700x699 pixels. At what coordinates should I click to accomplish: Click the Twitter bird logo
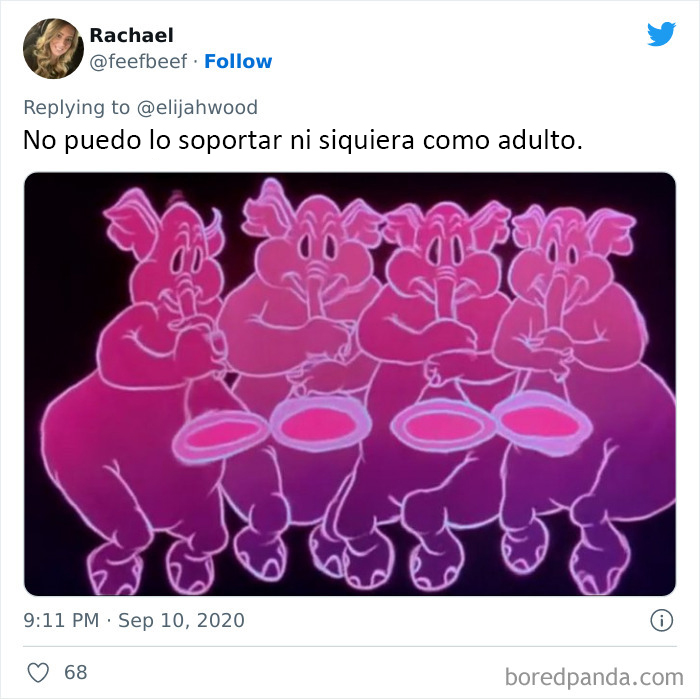tap(661, 34)
